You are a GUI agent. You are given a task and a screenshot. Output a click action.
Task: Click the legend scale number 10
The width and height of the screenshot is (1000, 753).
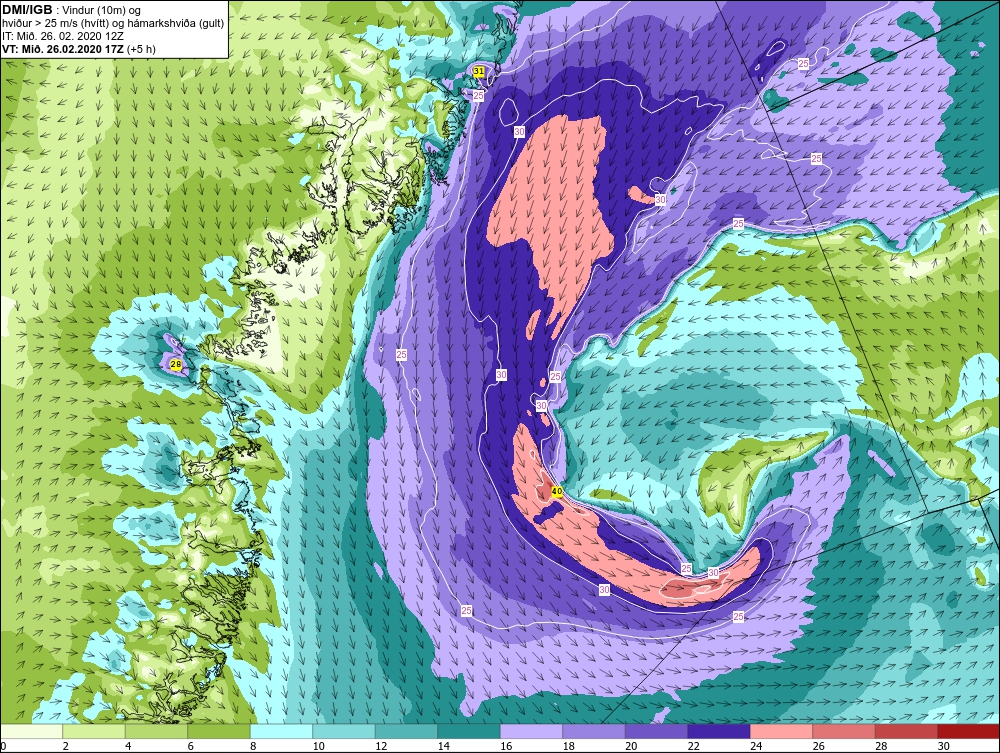319,746
